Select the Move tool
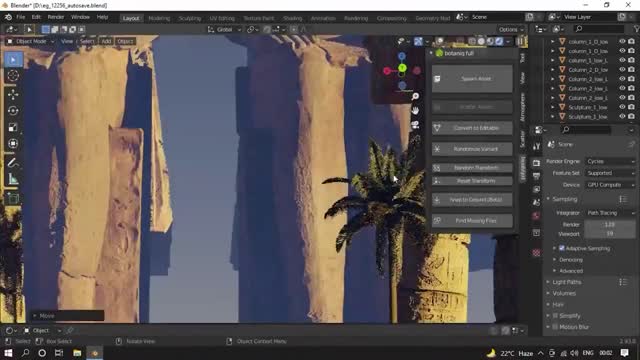This screenshot has width=640, height=360. pyautogui.click(x=13, y=94)
